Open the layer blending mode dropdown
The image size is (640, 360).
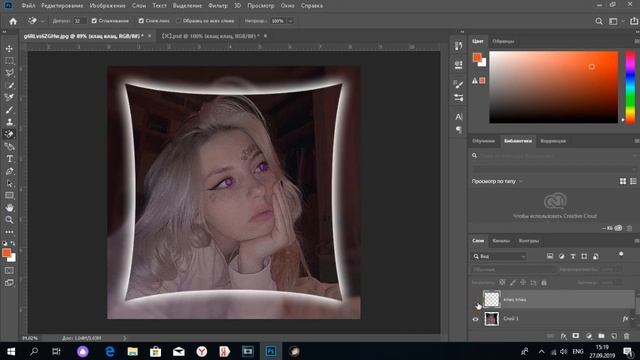pos(513,270)
